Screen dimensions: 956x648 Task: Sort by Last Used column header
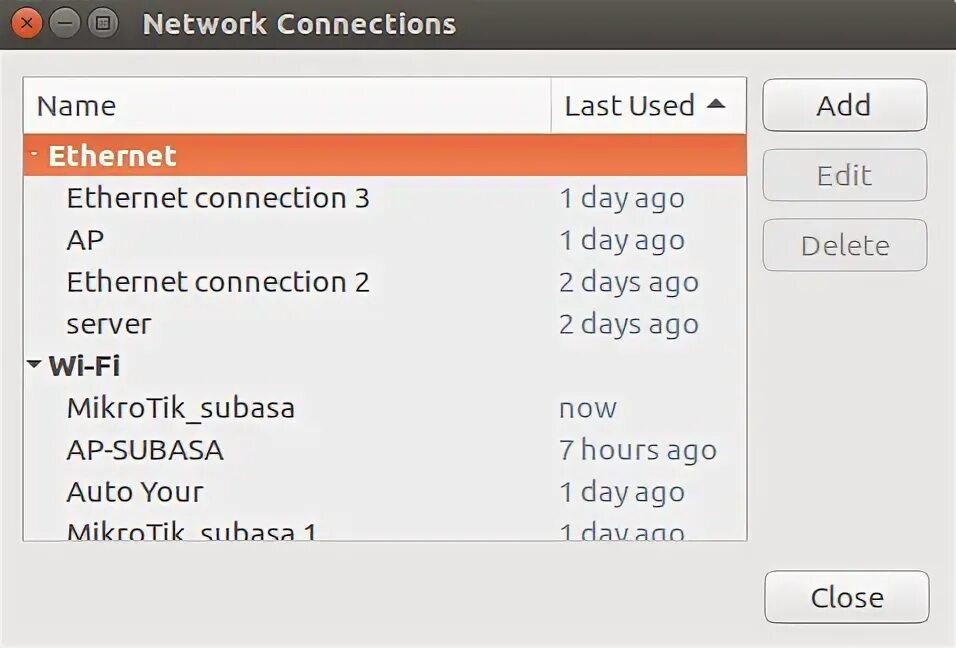click(x=630, y=105)
